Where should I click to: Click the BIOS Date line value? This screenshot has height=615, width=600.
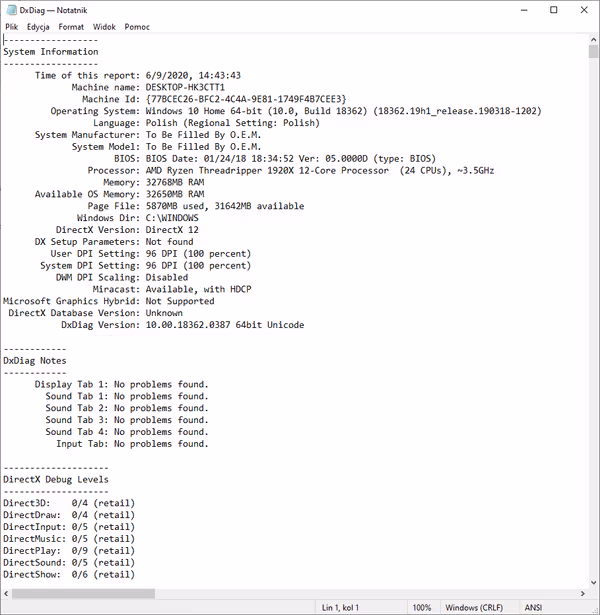[291, 158]
